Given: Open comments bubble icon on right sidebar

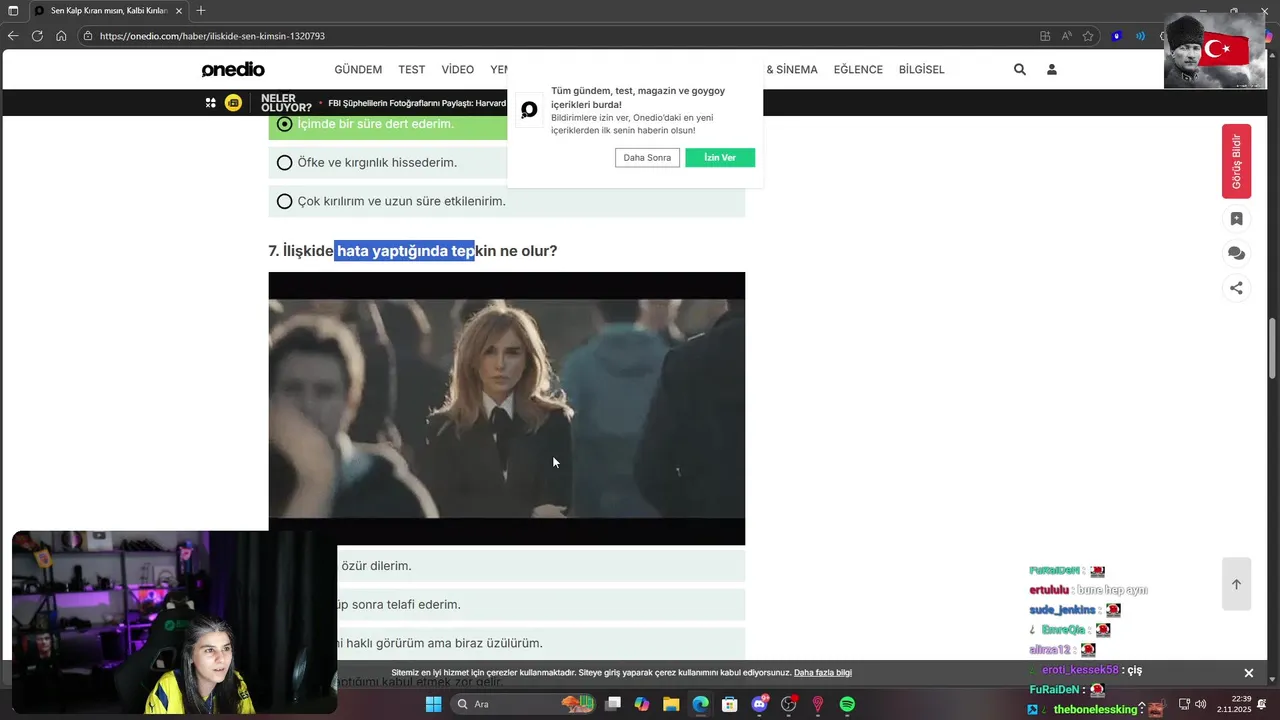Looking at the screenshot, I should click(x=1236, y=254).
